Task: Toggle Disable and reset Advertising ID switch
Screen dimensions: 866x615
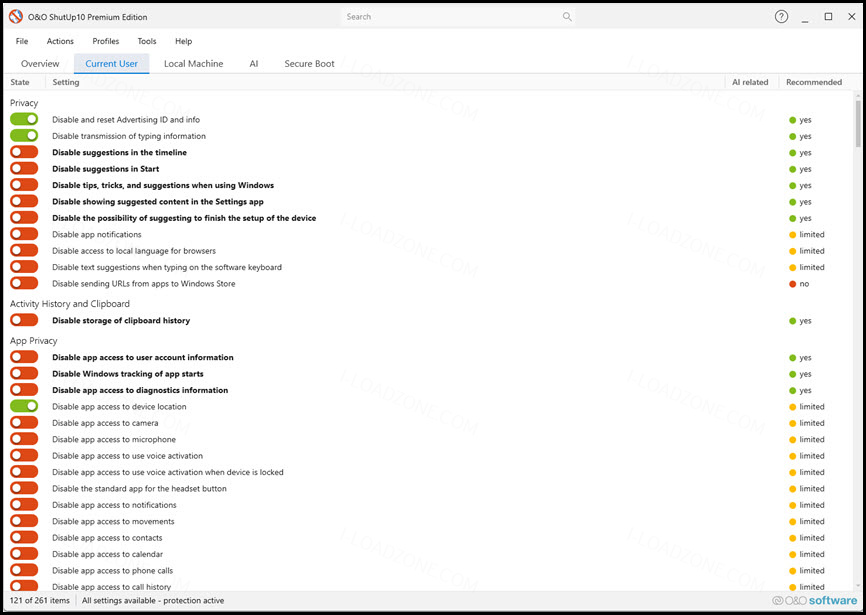Action: [24, 119]
